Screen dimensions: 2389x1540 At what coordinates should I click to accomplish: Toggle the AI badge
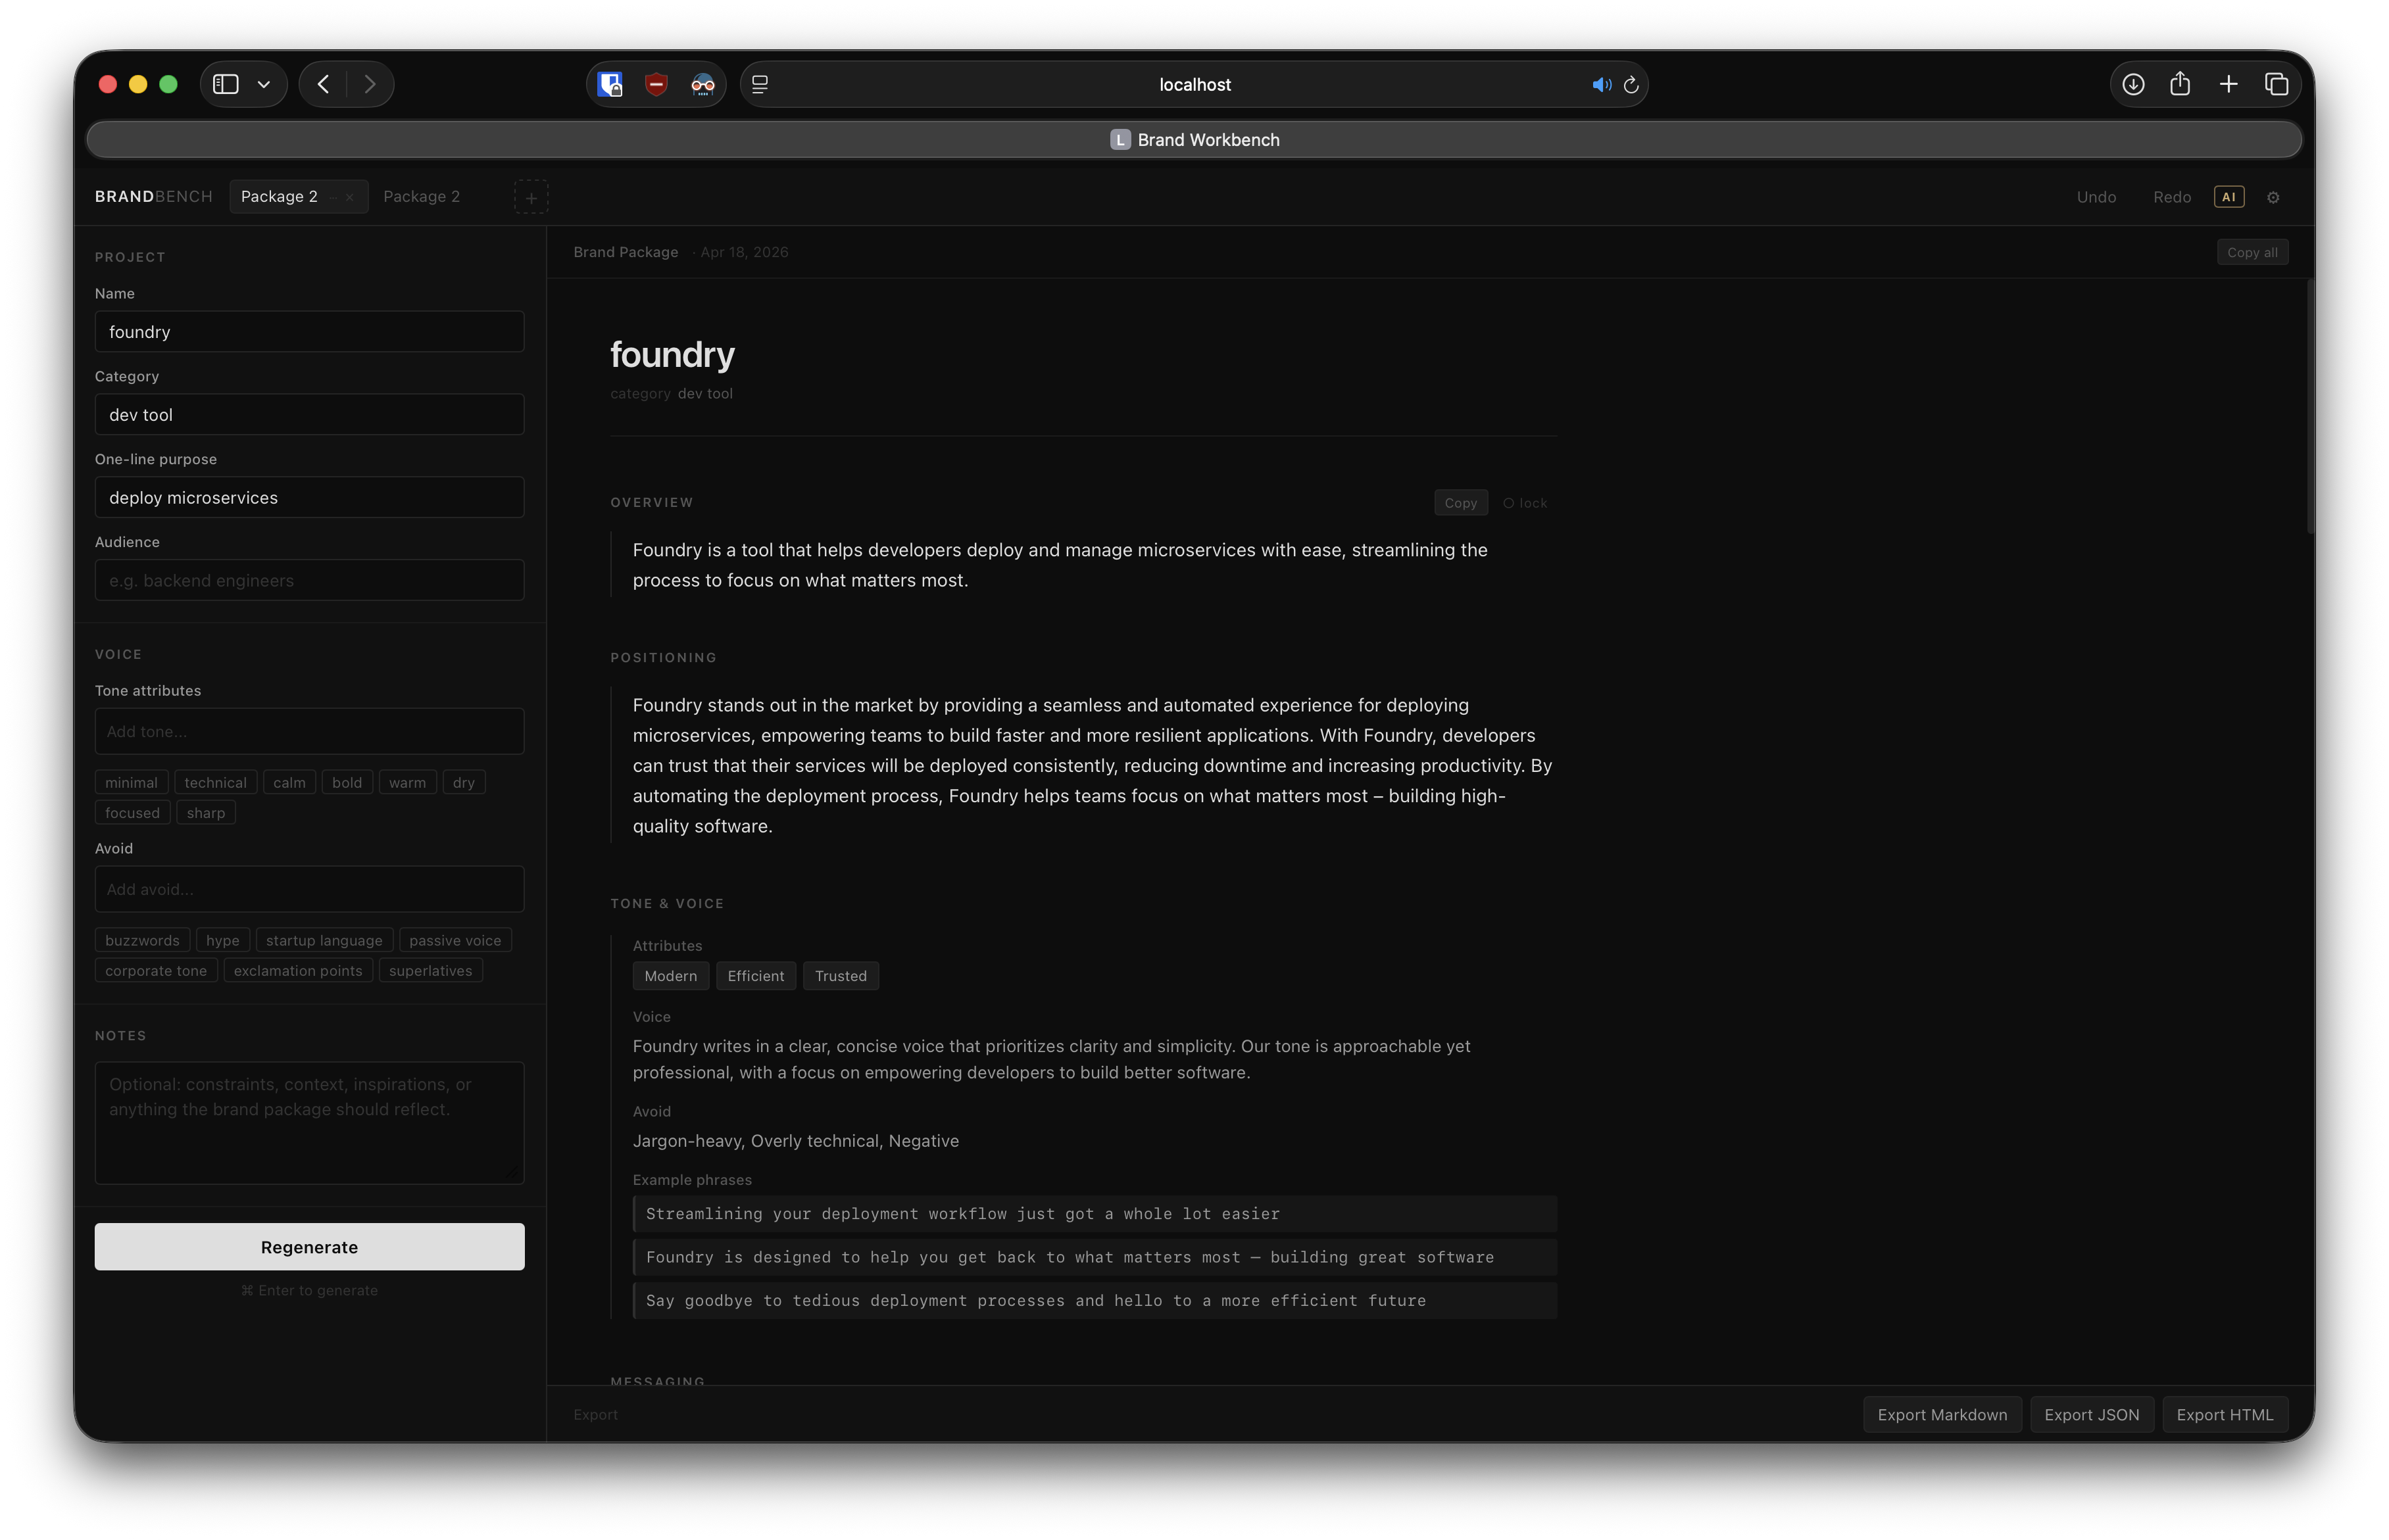[2229, 197]
